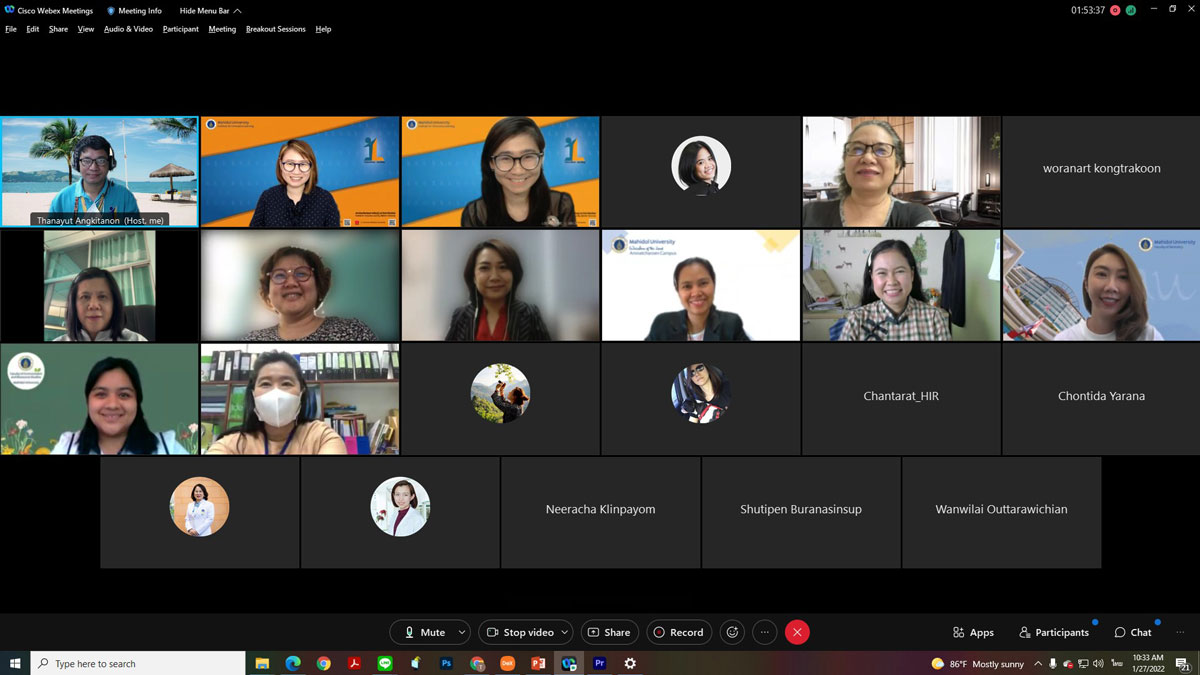
Task: Open the more options ellipsis button
Action: click(764, 632)
